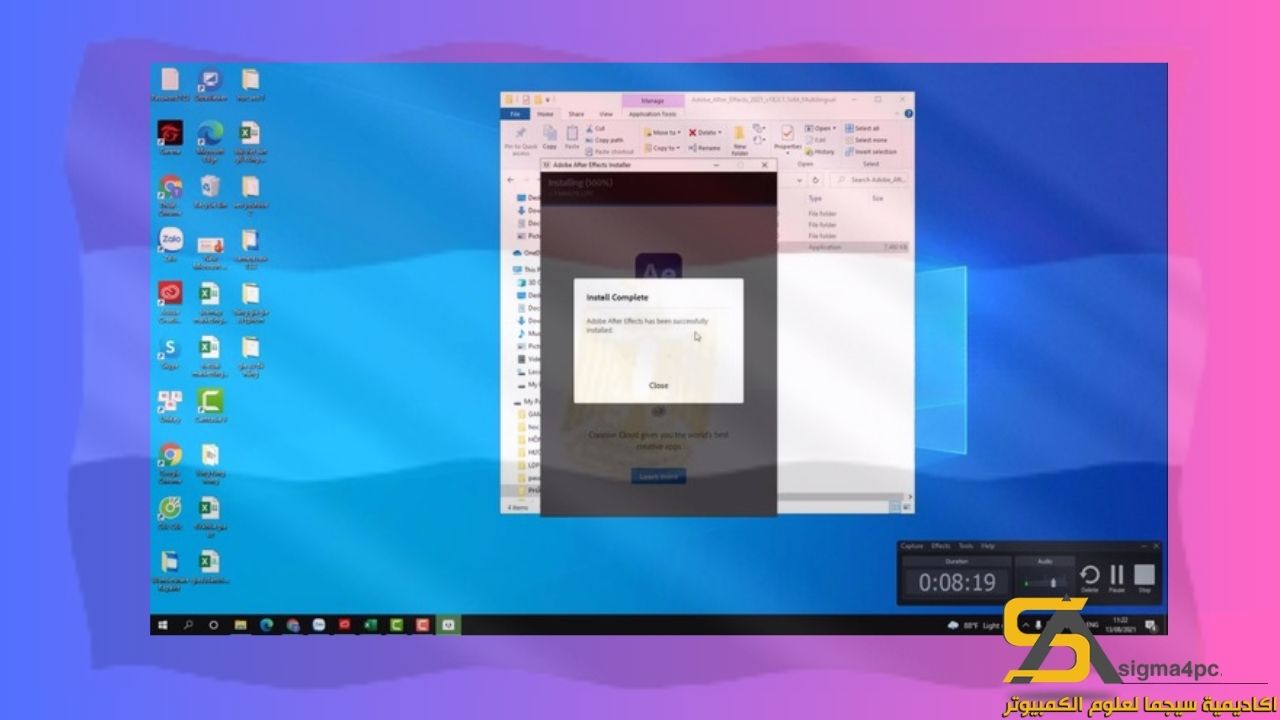Click Cut in the ribbon
This screenshot has width=1280, height=720.
coord(596,128)
